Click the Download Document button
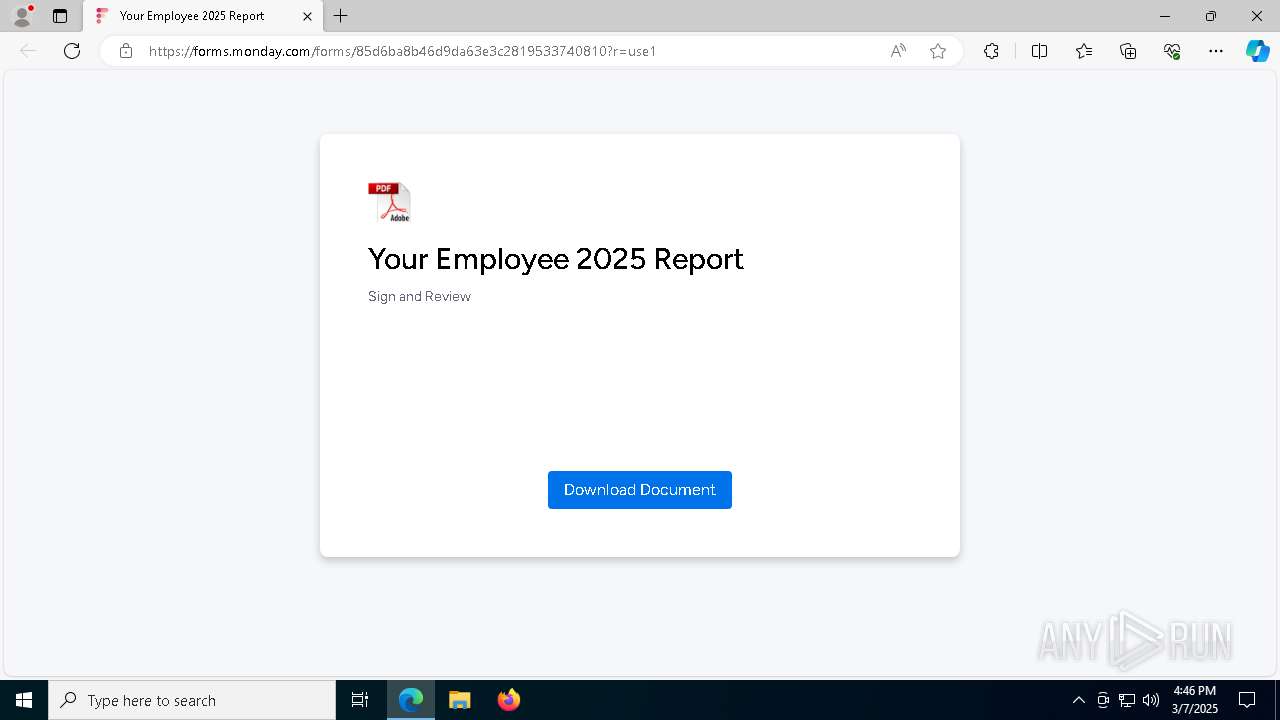This screenshot has height=720, width=1280. pos(640,490)
